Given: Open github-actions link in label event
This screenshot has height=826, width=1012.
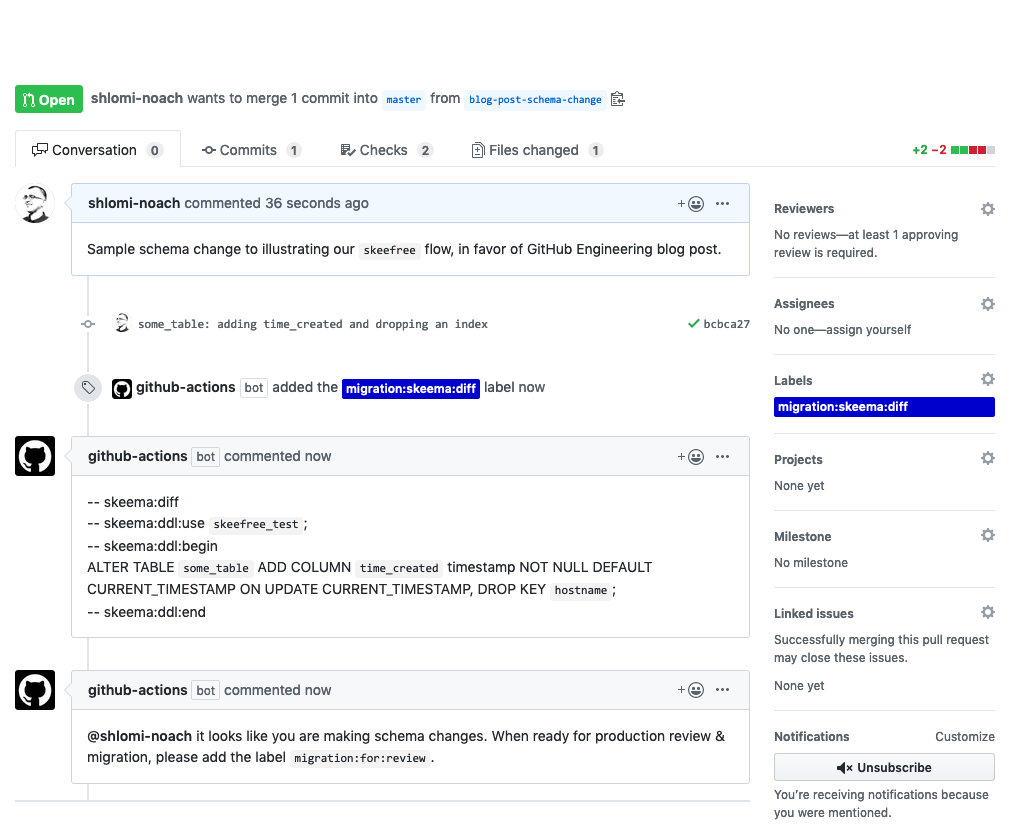Looking at the screenshot, I should click(185, 387).
